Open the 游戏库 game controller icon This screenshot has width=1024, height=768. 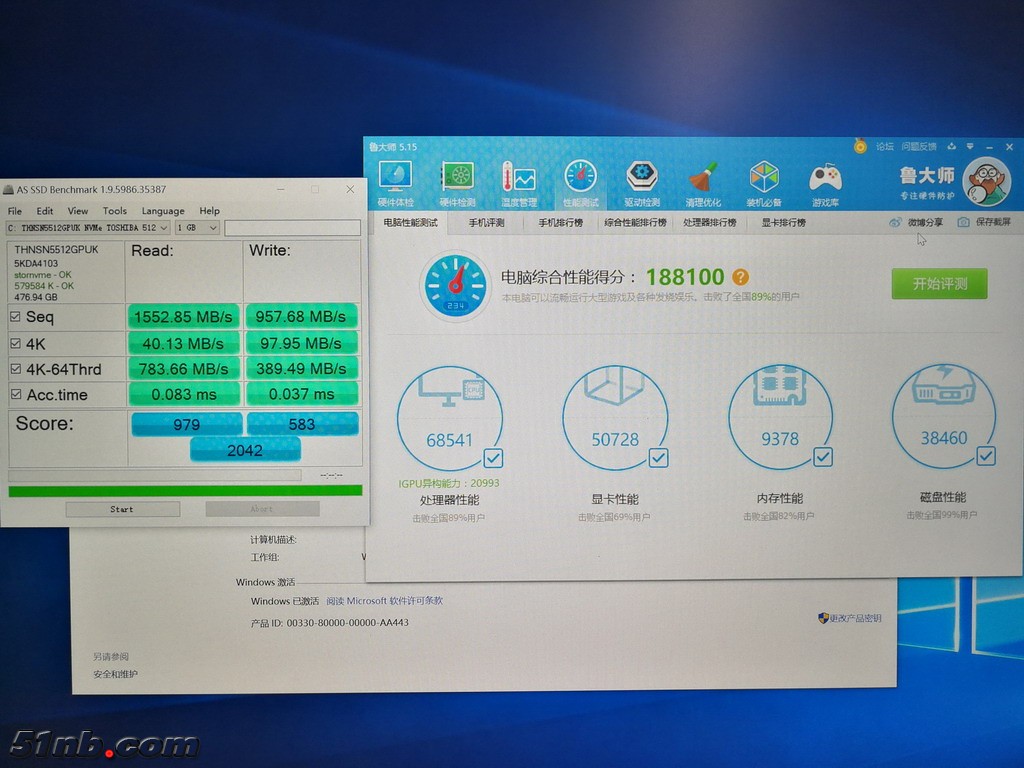825,180
